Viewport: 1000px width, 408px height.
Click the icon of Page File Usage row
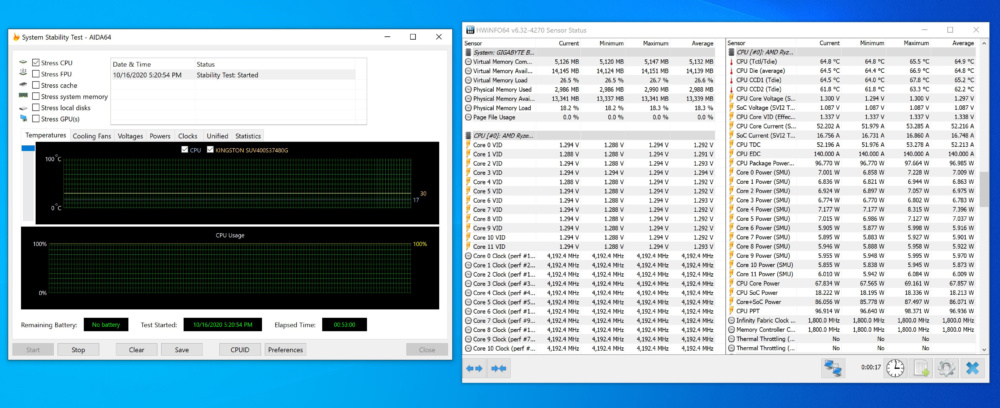tap(469, 117)
